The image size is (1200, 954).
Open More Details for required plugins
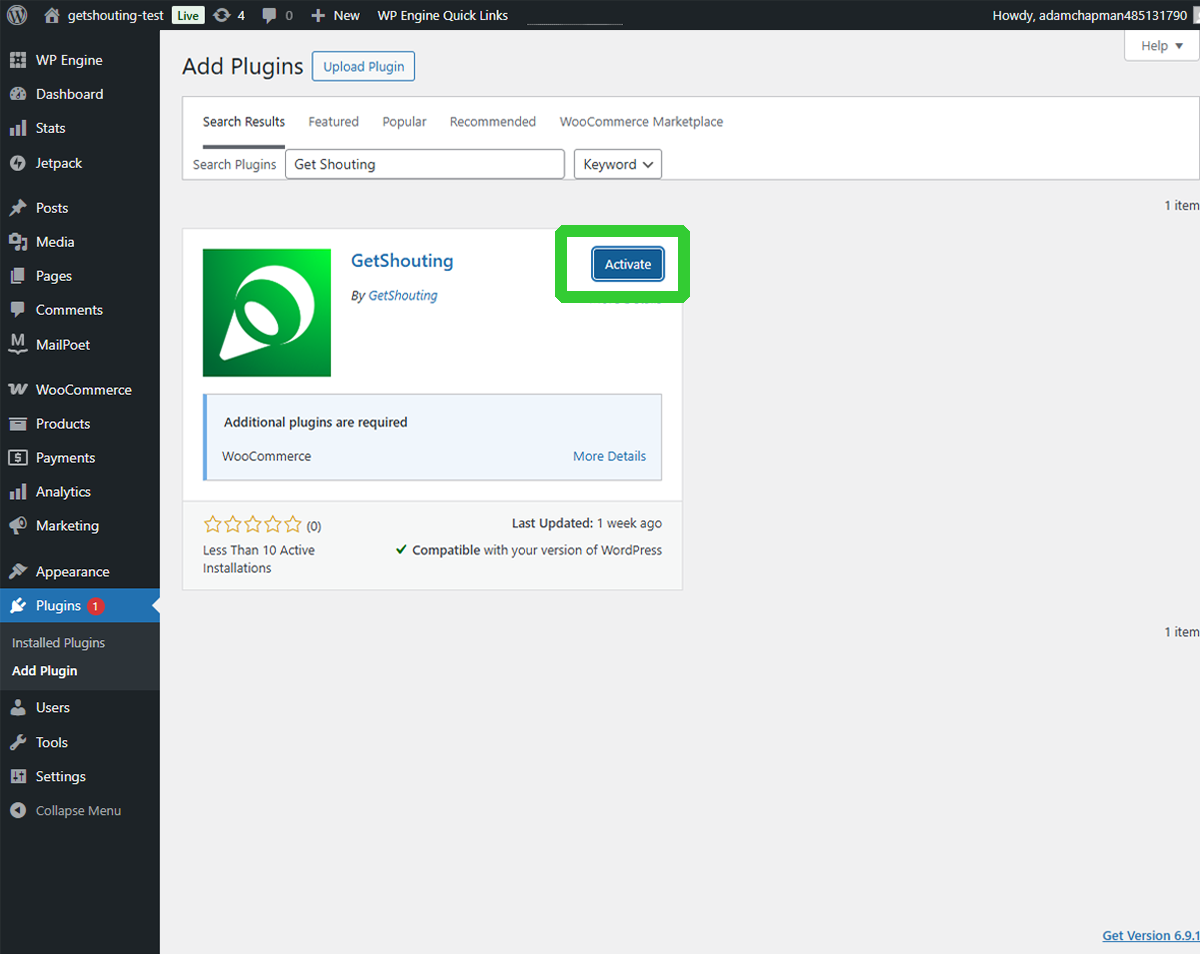609,456
